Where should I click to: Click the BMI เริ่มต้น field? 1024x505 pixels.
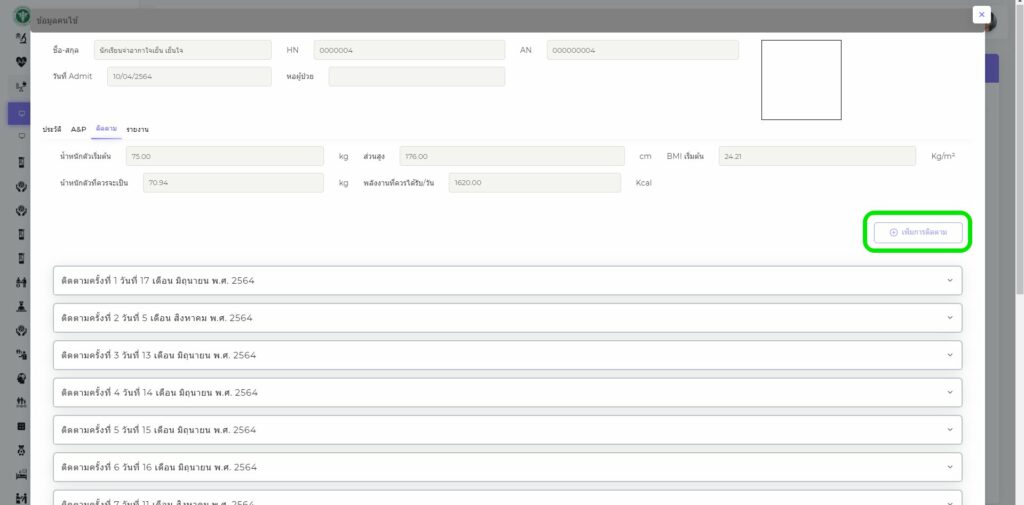[816, 156]
